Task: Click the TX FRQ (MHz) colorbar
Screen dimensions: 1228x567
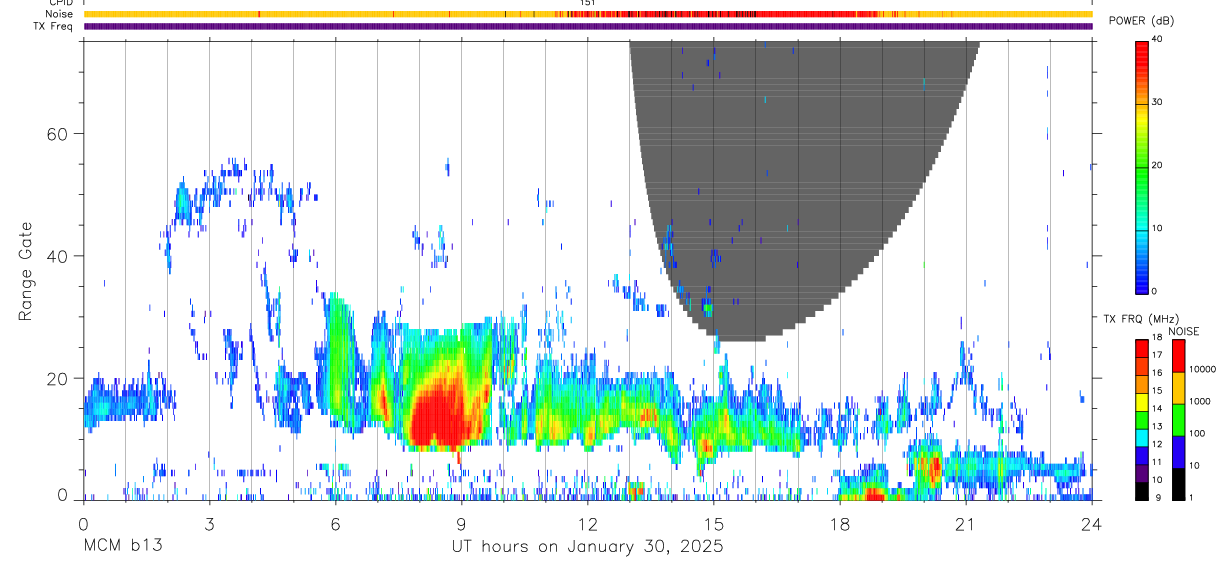Action: 1142,419
